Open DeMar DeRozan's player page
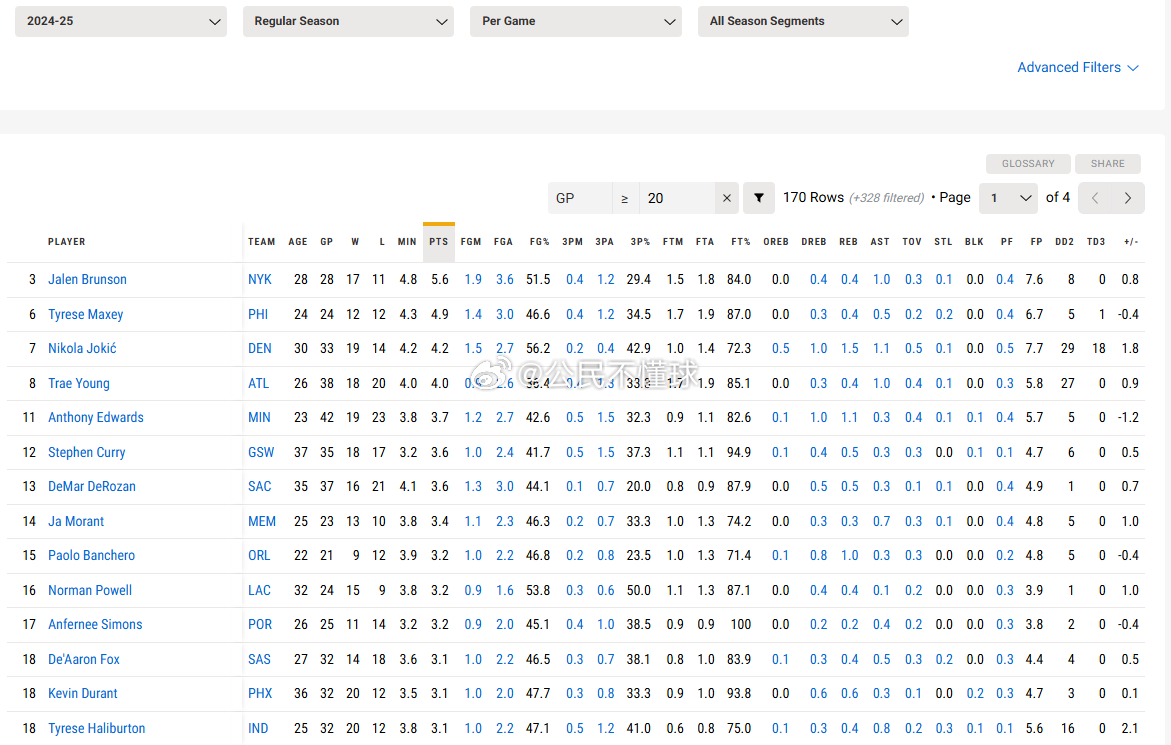The height and width of the screenshot is (745, 1171). tap(92, 487)
